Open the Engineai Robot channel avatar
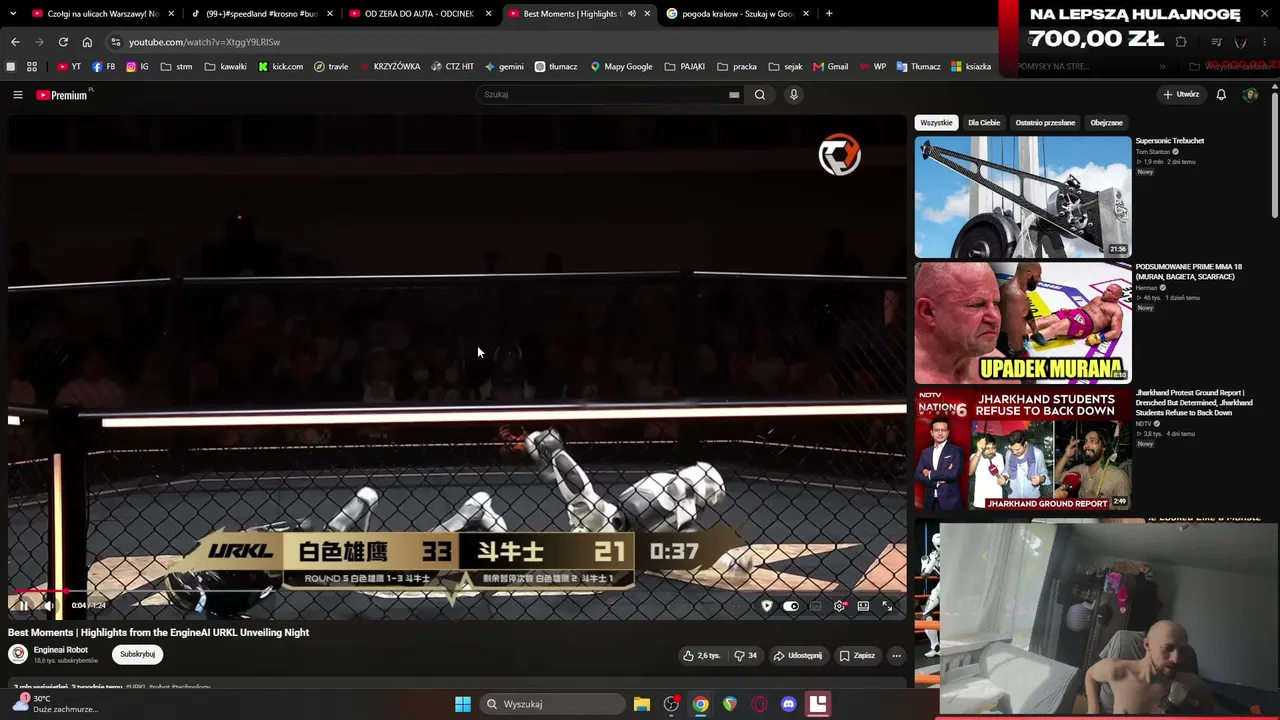1280x720 pixels. coord(18,654)
